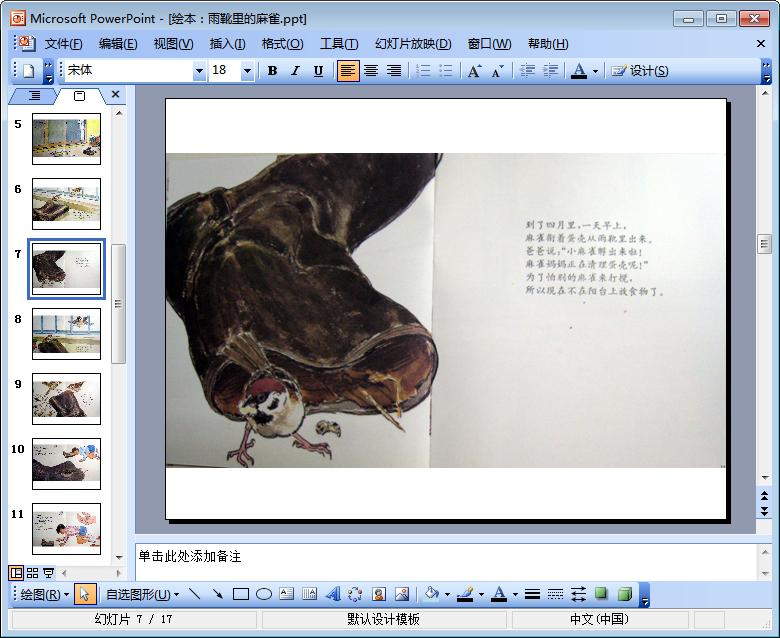Select the Line drawing tool
780x638 pixels.
tap(195, 594)
